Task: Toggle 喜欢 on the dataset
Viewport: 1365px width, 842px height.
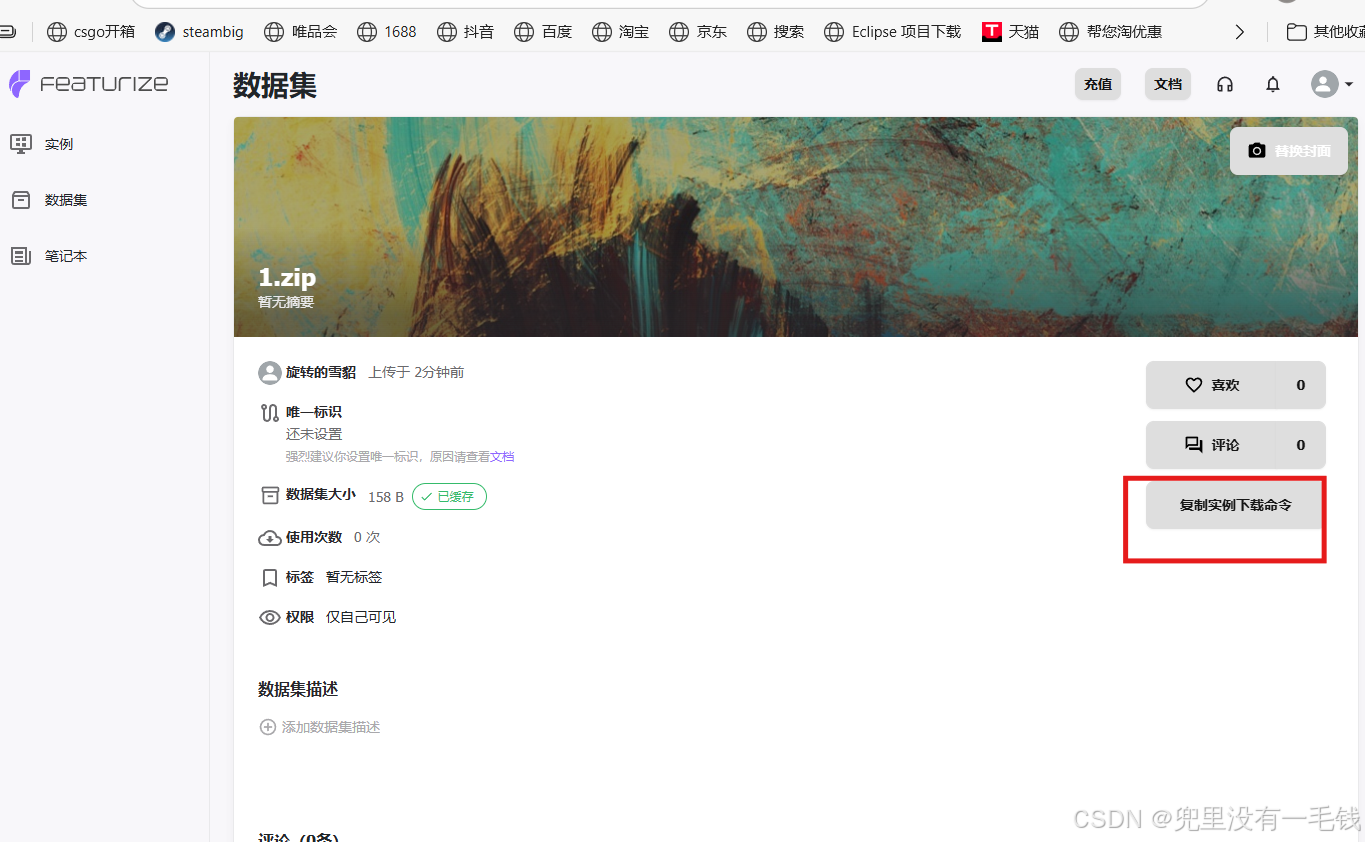Action: click(x=1235, y=385)
